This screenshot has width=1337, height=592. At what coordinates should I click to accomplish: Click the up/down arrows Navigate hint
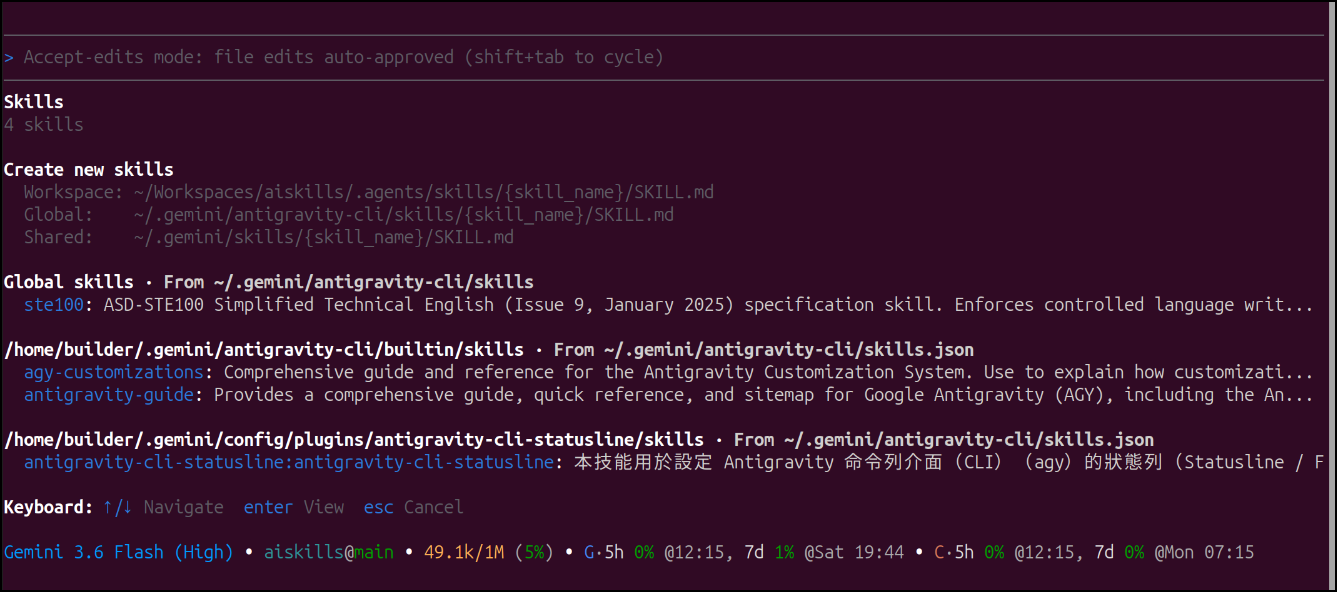pos(164,507)
